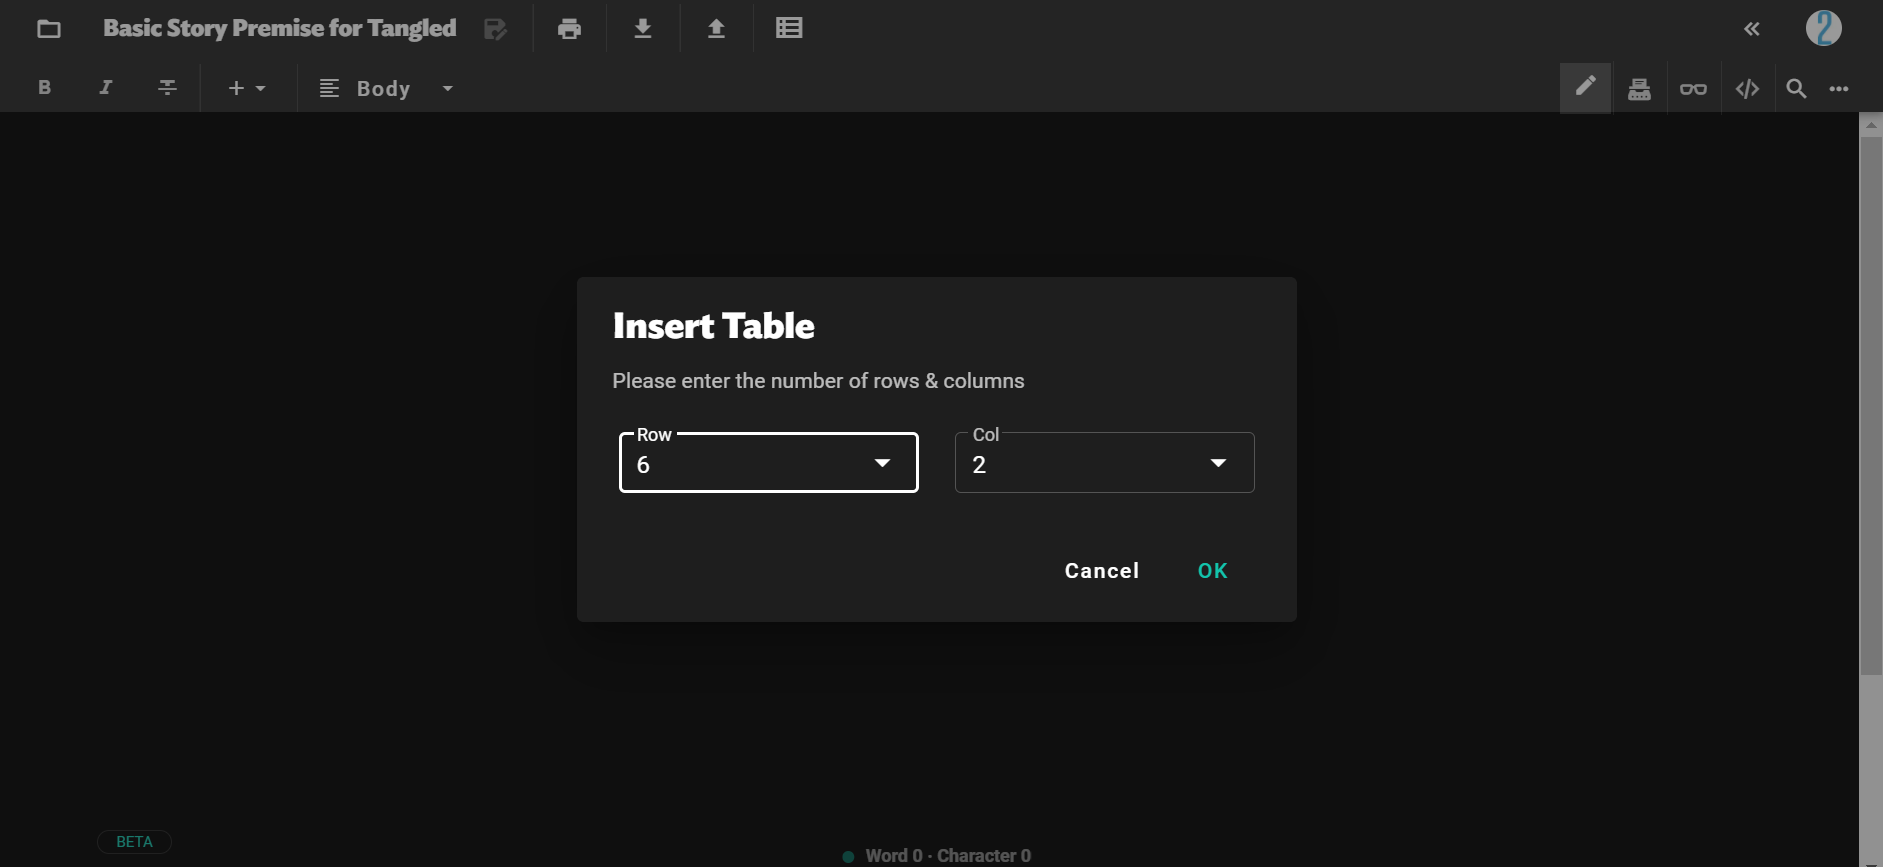Confirm table insertion with OK

point(1212,571)
